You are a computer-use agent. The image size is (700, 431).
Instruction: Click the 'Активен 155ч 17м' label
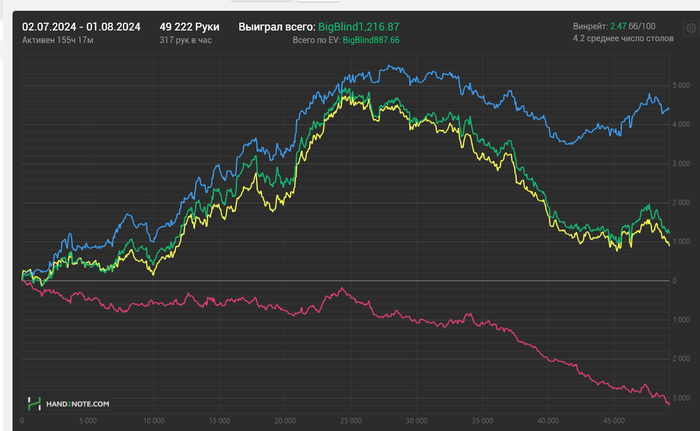(58, 40)
